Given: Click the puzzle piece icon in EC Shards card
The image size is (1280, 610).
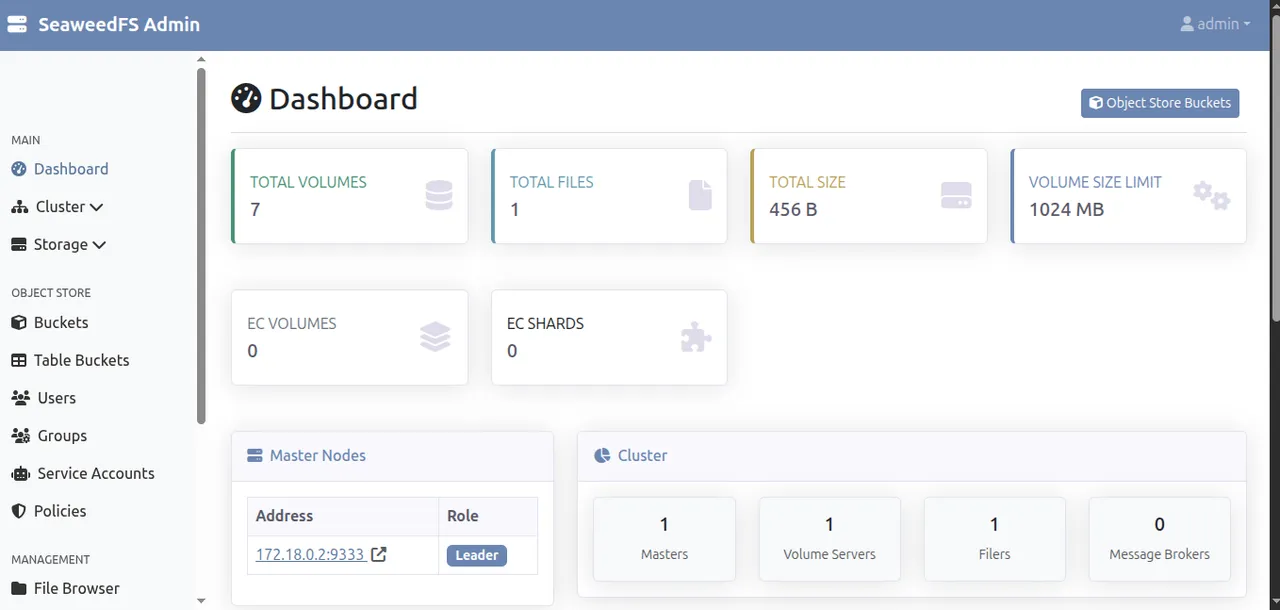Looking at the screenshot, I should coord(696,337).
